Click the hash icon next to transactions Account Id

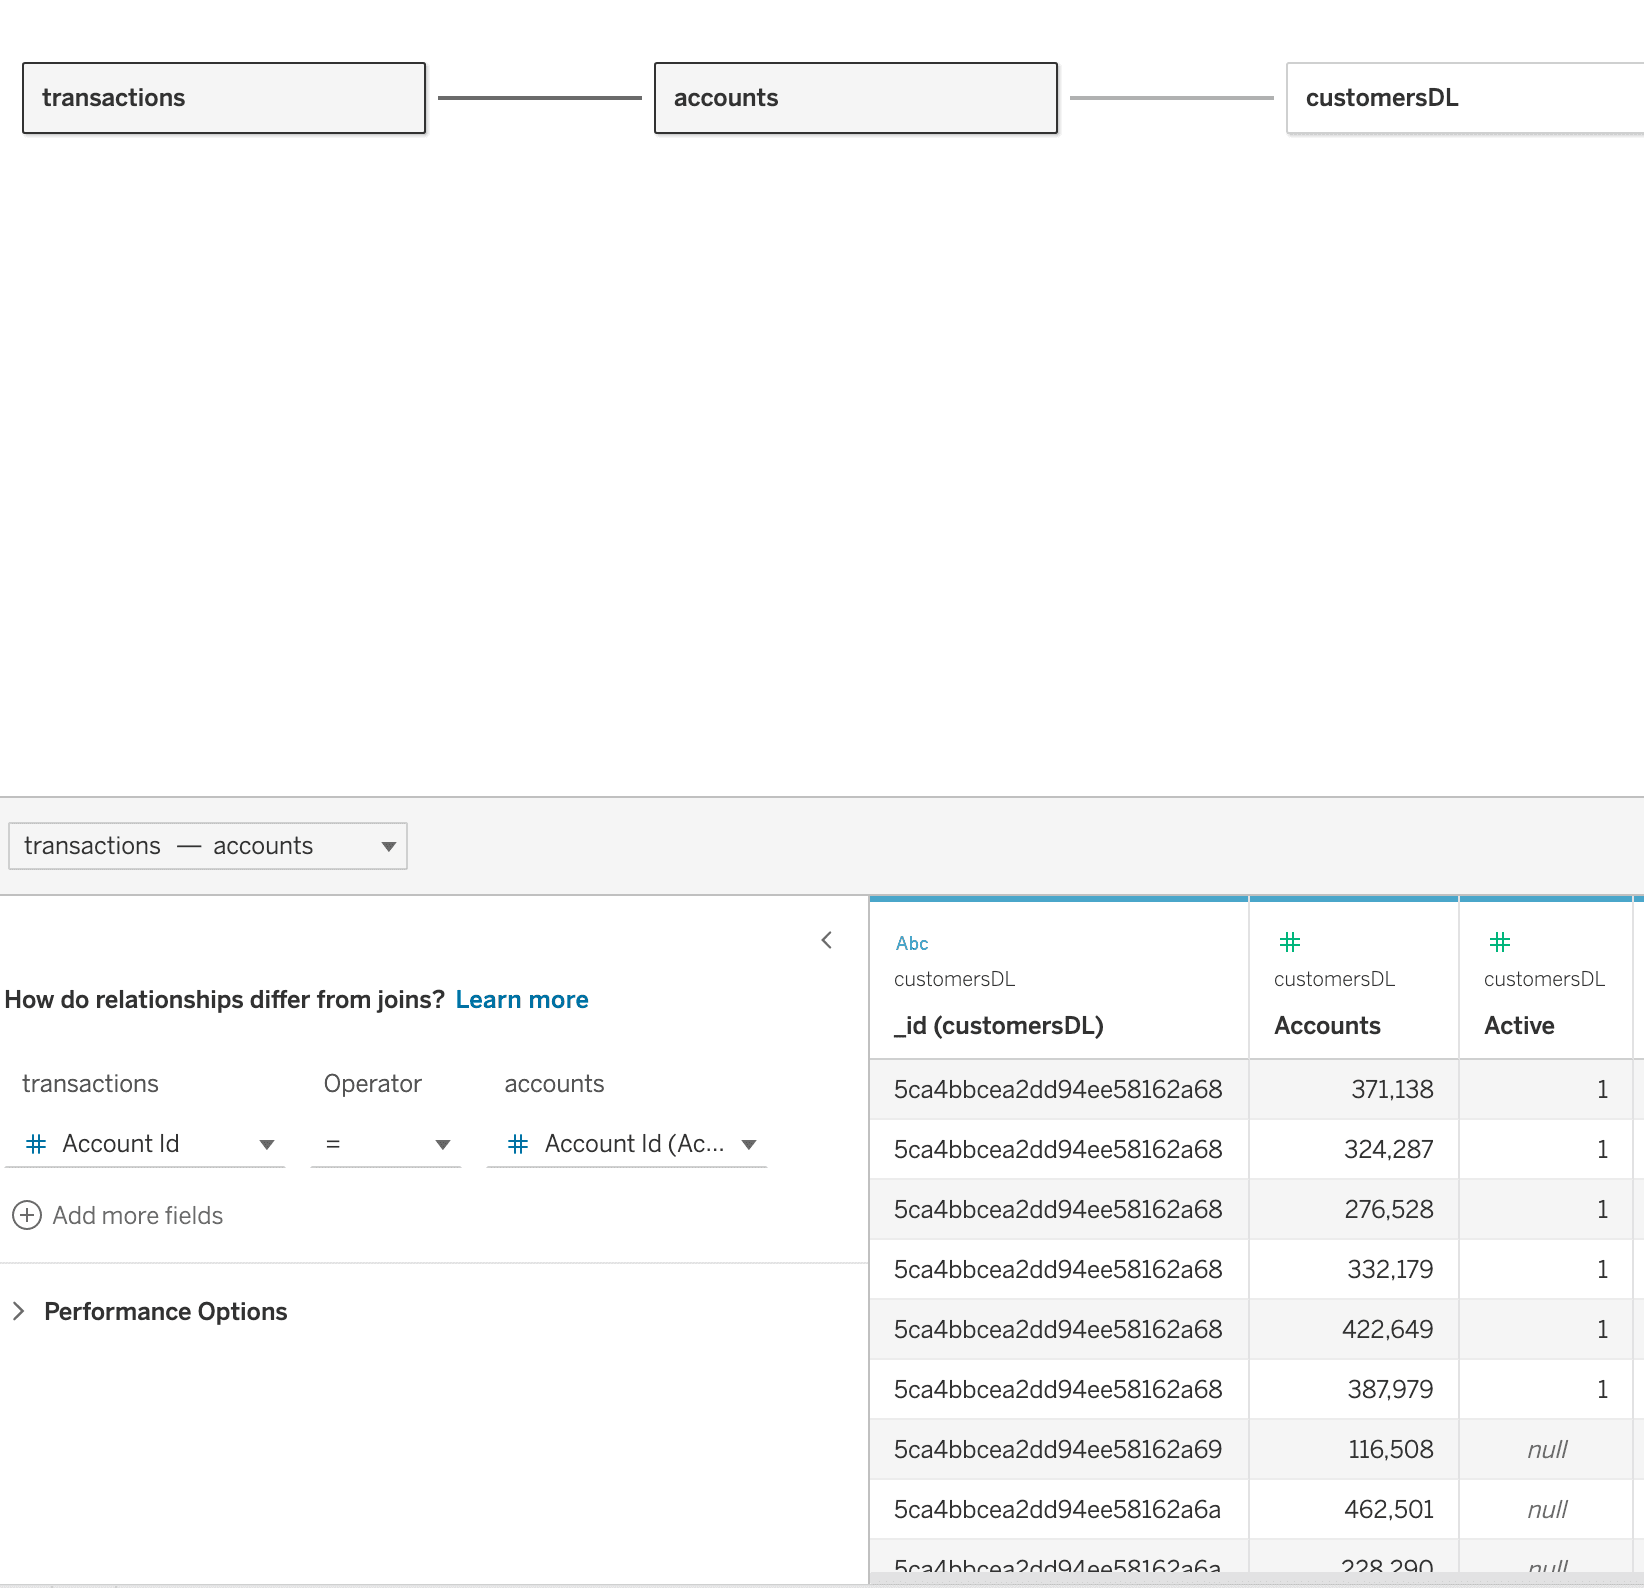(36, 1144)
